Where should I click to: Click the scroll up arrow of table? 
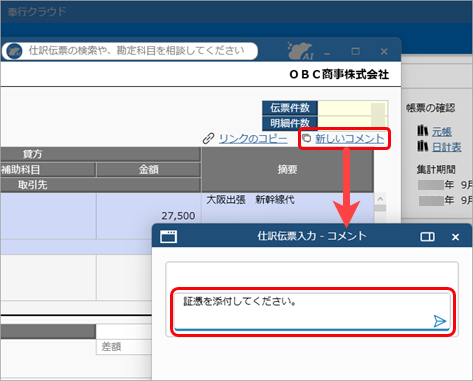pyautogui.click(x=380, y=199)
